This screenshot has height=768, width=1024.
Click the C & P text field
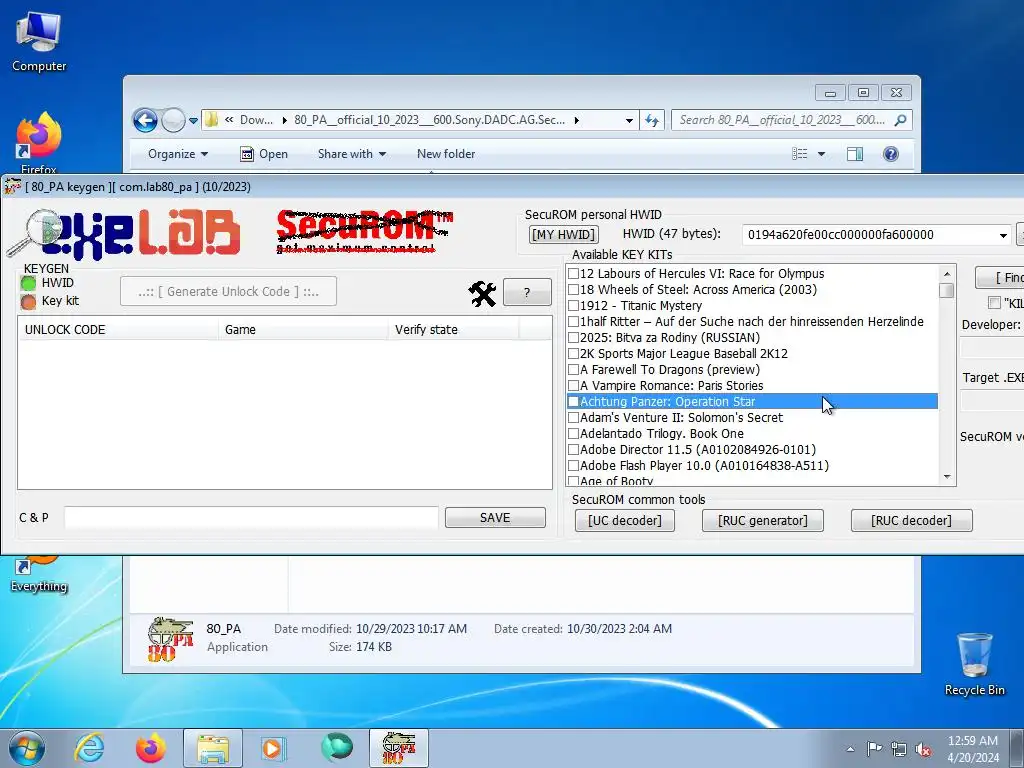point(251,518)
